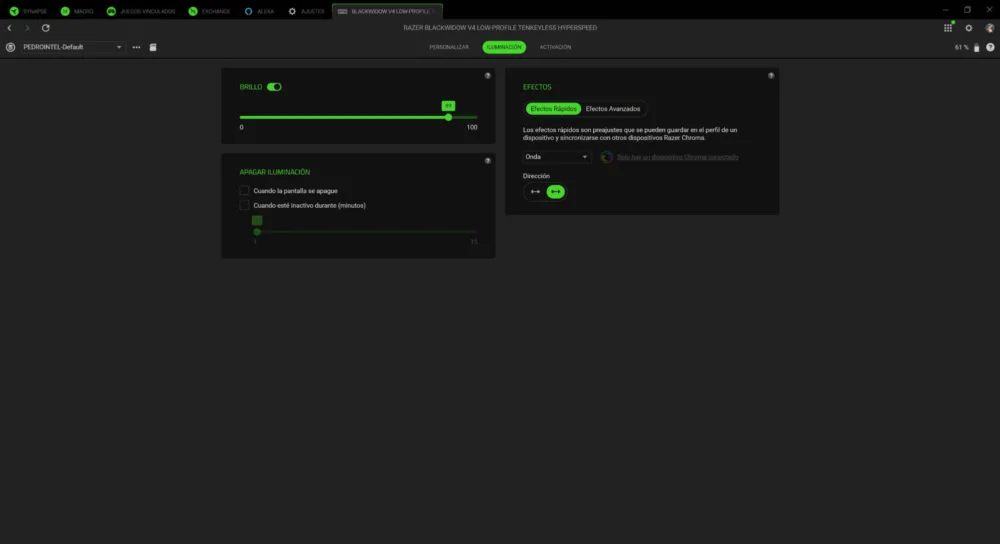Open the Alexa tab
The width and height of the screenshot is (1000, 544).
coord(260,11)
